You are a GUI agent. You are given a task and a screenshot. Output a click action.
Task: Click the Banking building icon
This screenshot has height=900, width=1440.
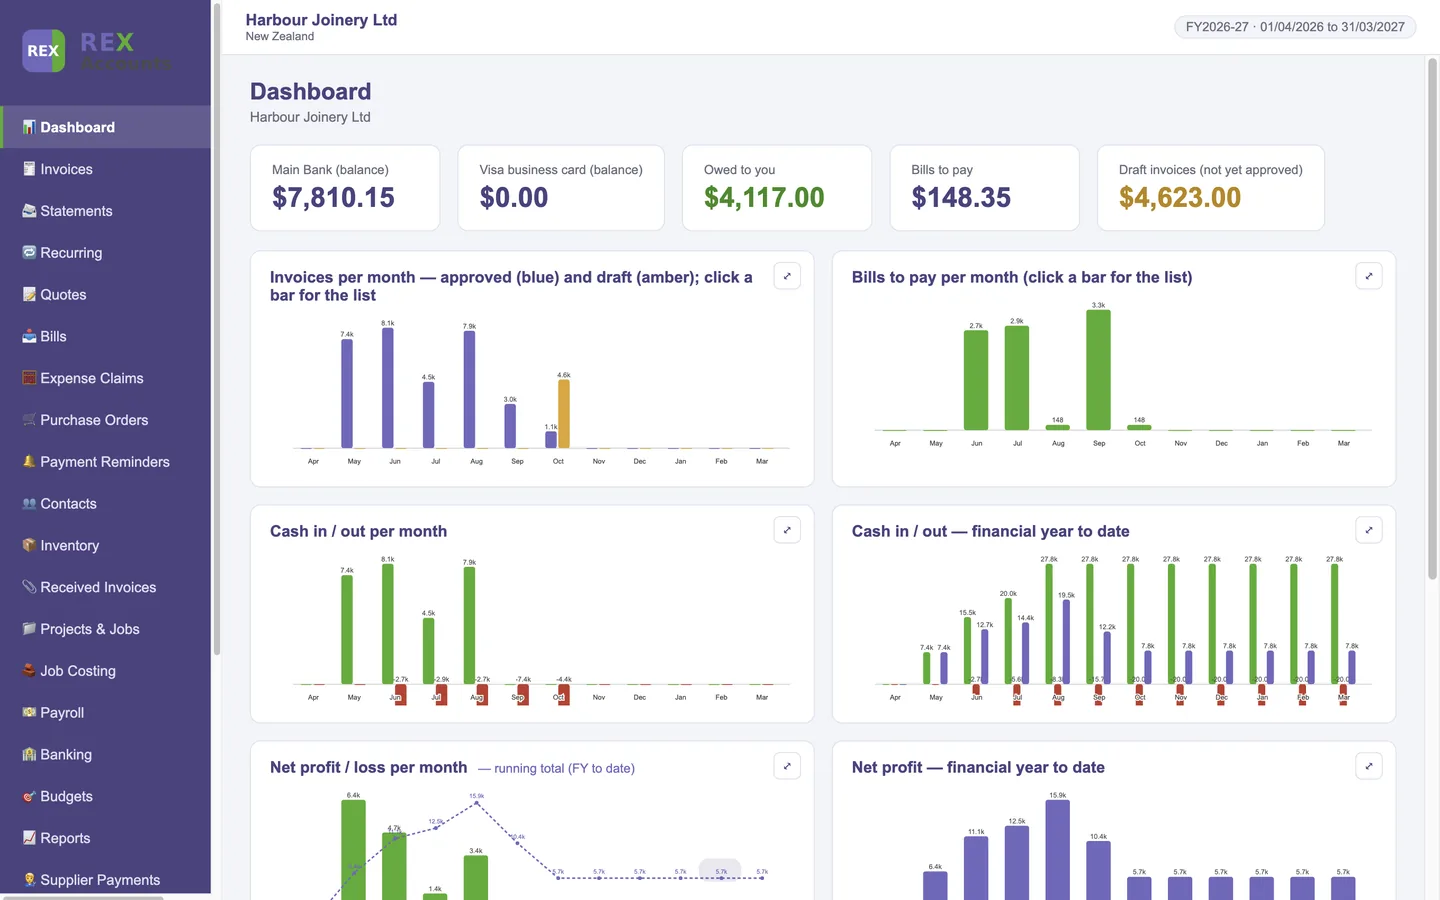tap(29, 755)
